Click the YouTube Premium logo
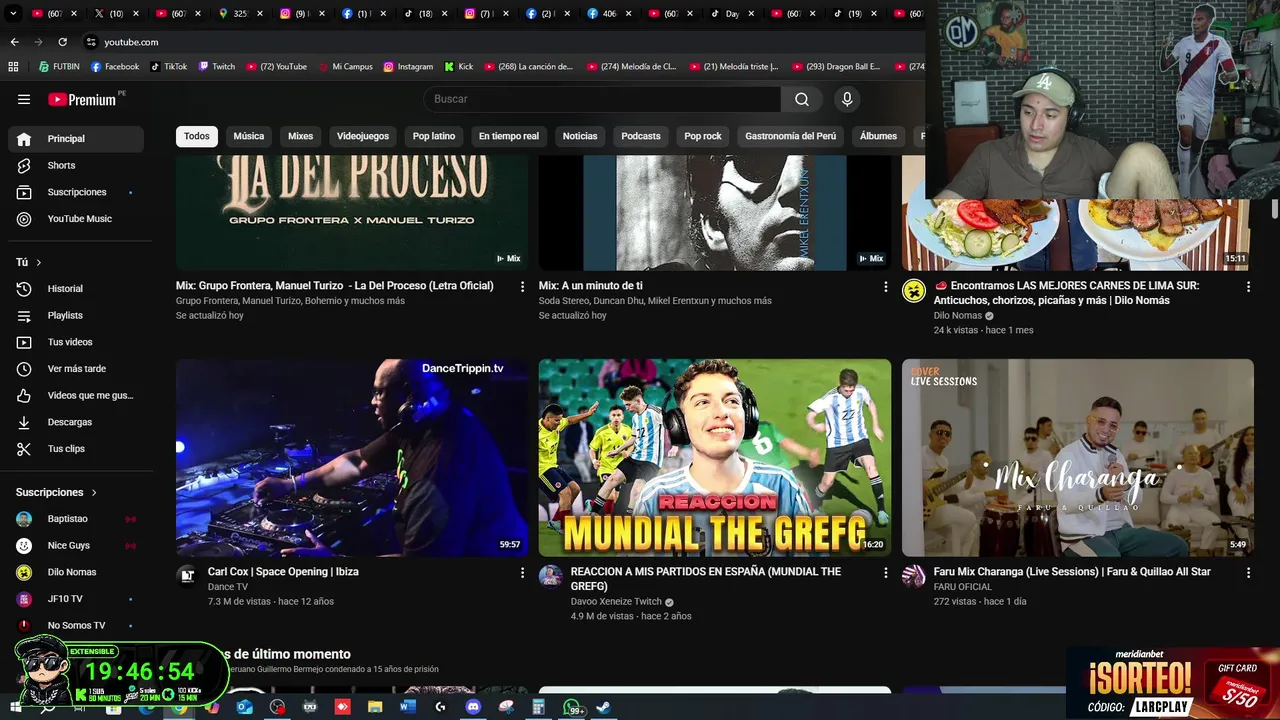Image resolution: width=1280 pixels, height=720 pixels. (82, 99)
